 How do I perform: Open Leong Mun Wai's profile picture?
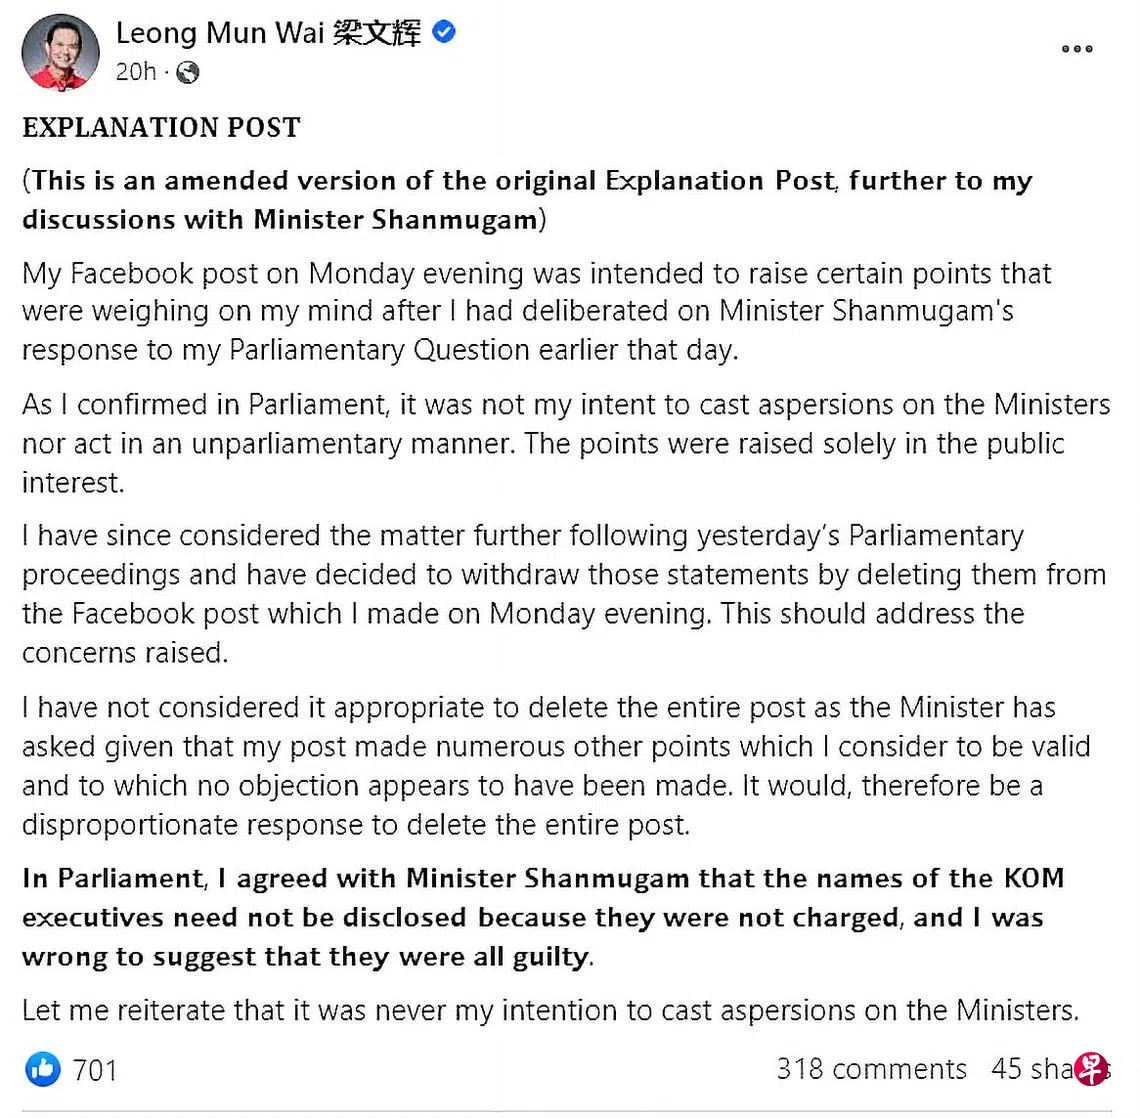[x=60, y=52]
